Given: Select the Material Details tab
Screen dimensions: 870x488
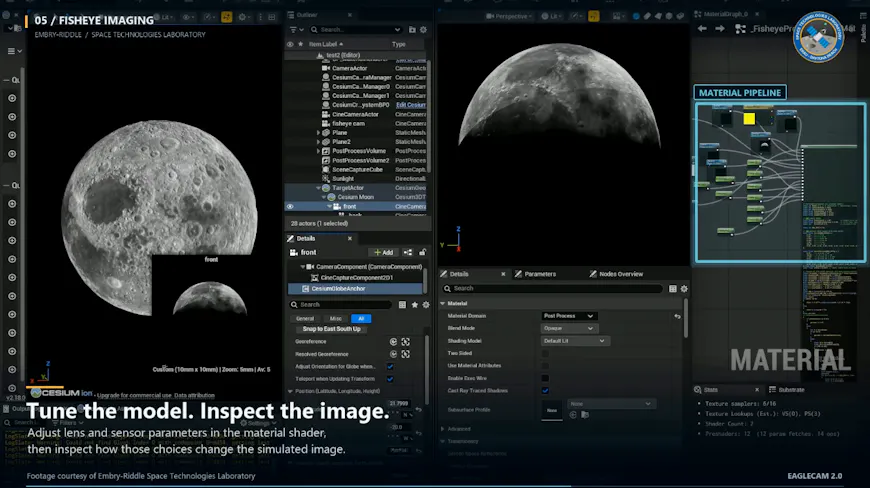Looking at the screenshot, I should 458,274.
